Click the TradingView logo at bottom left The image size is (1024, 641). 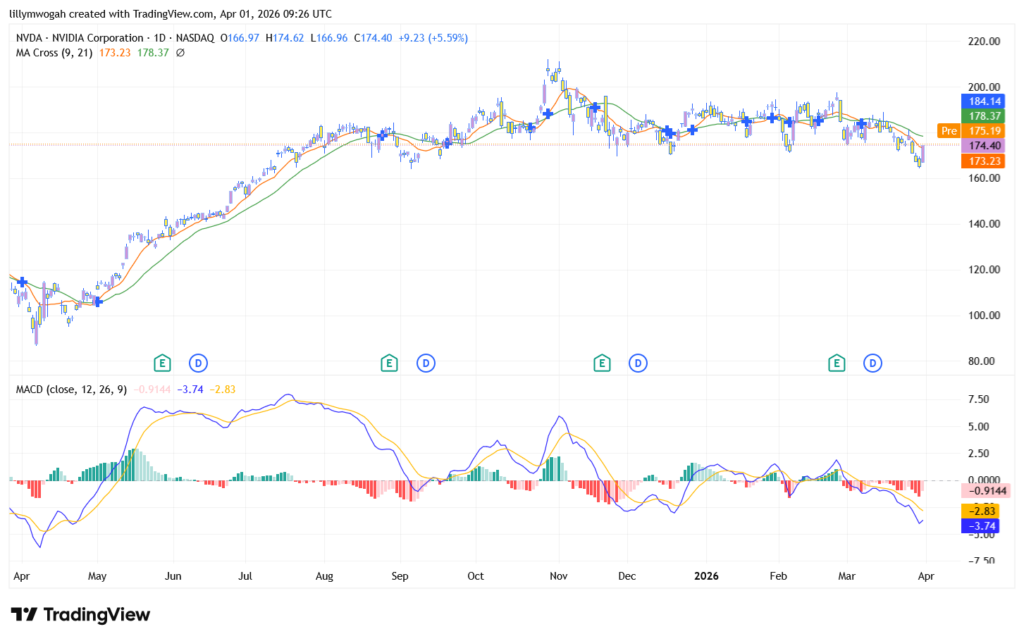point(80,614)
